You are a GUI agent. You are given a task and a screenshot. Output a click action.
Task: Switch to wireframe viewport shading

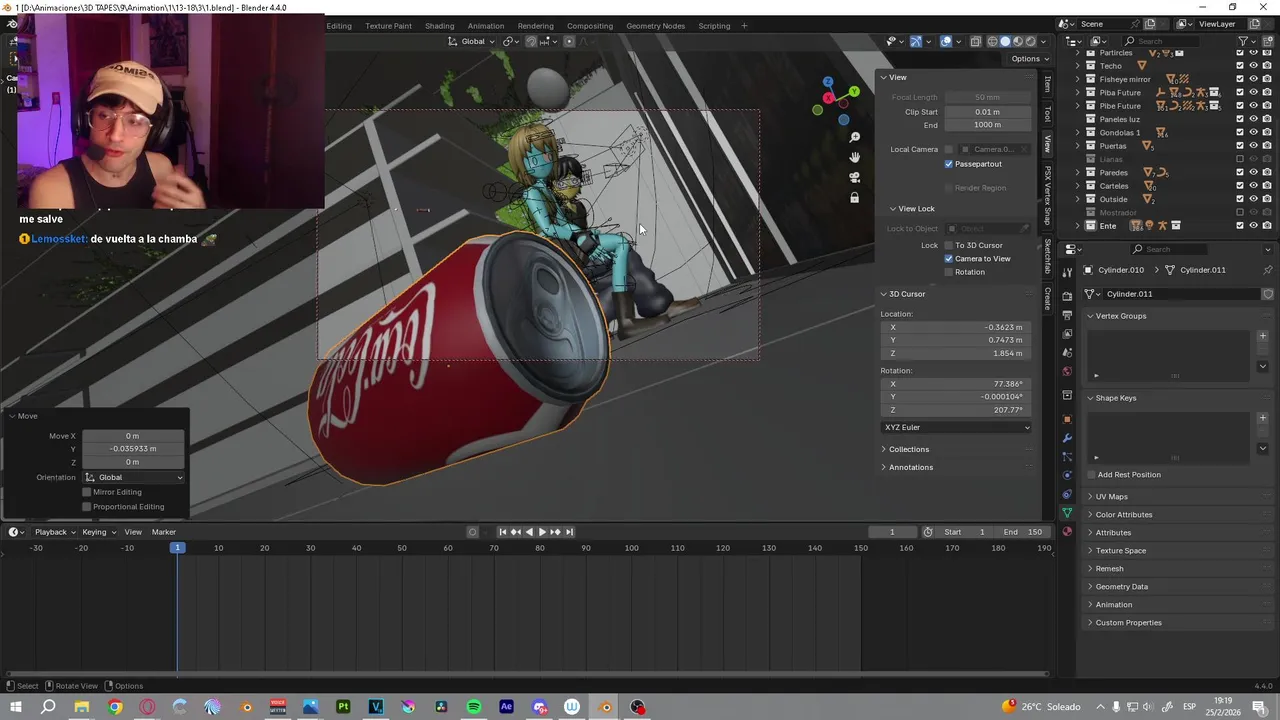pos(993,41)
